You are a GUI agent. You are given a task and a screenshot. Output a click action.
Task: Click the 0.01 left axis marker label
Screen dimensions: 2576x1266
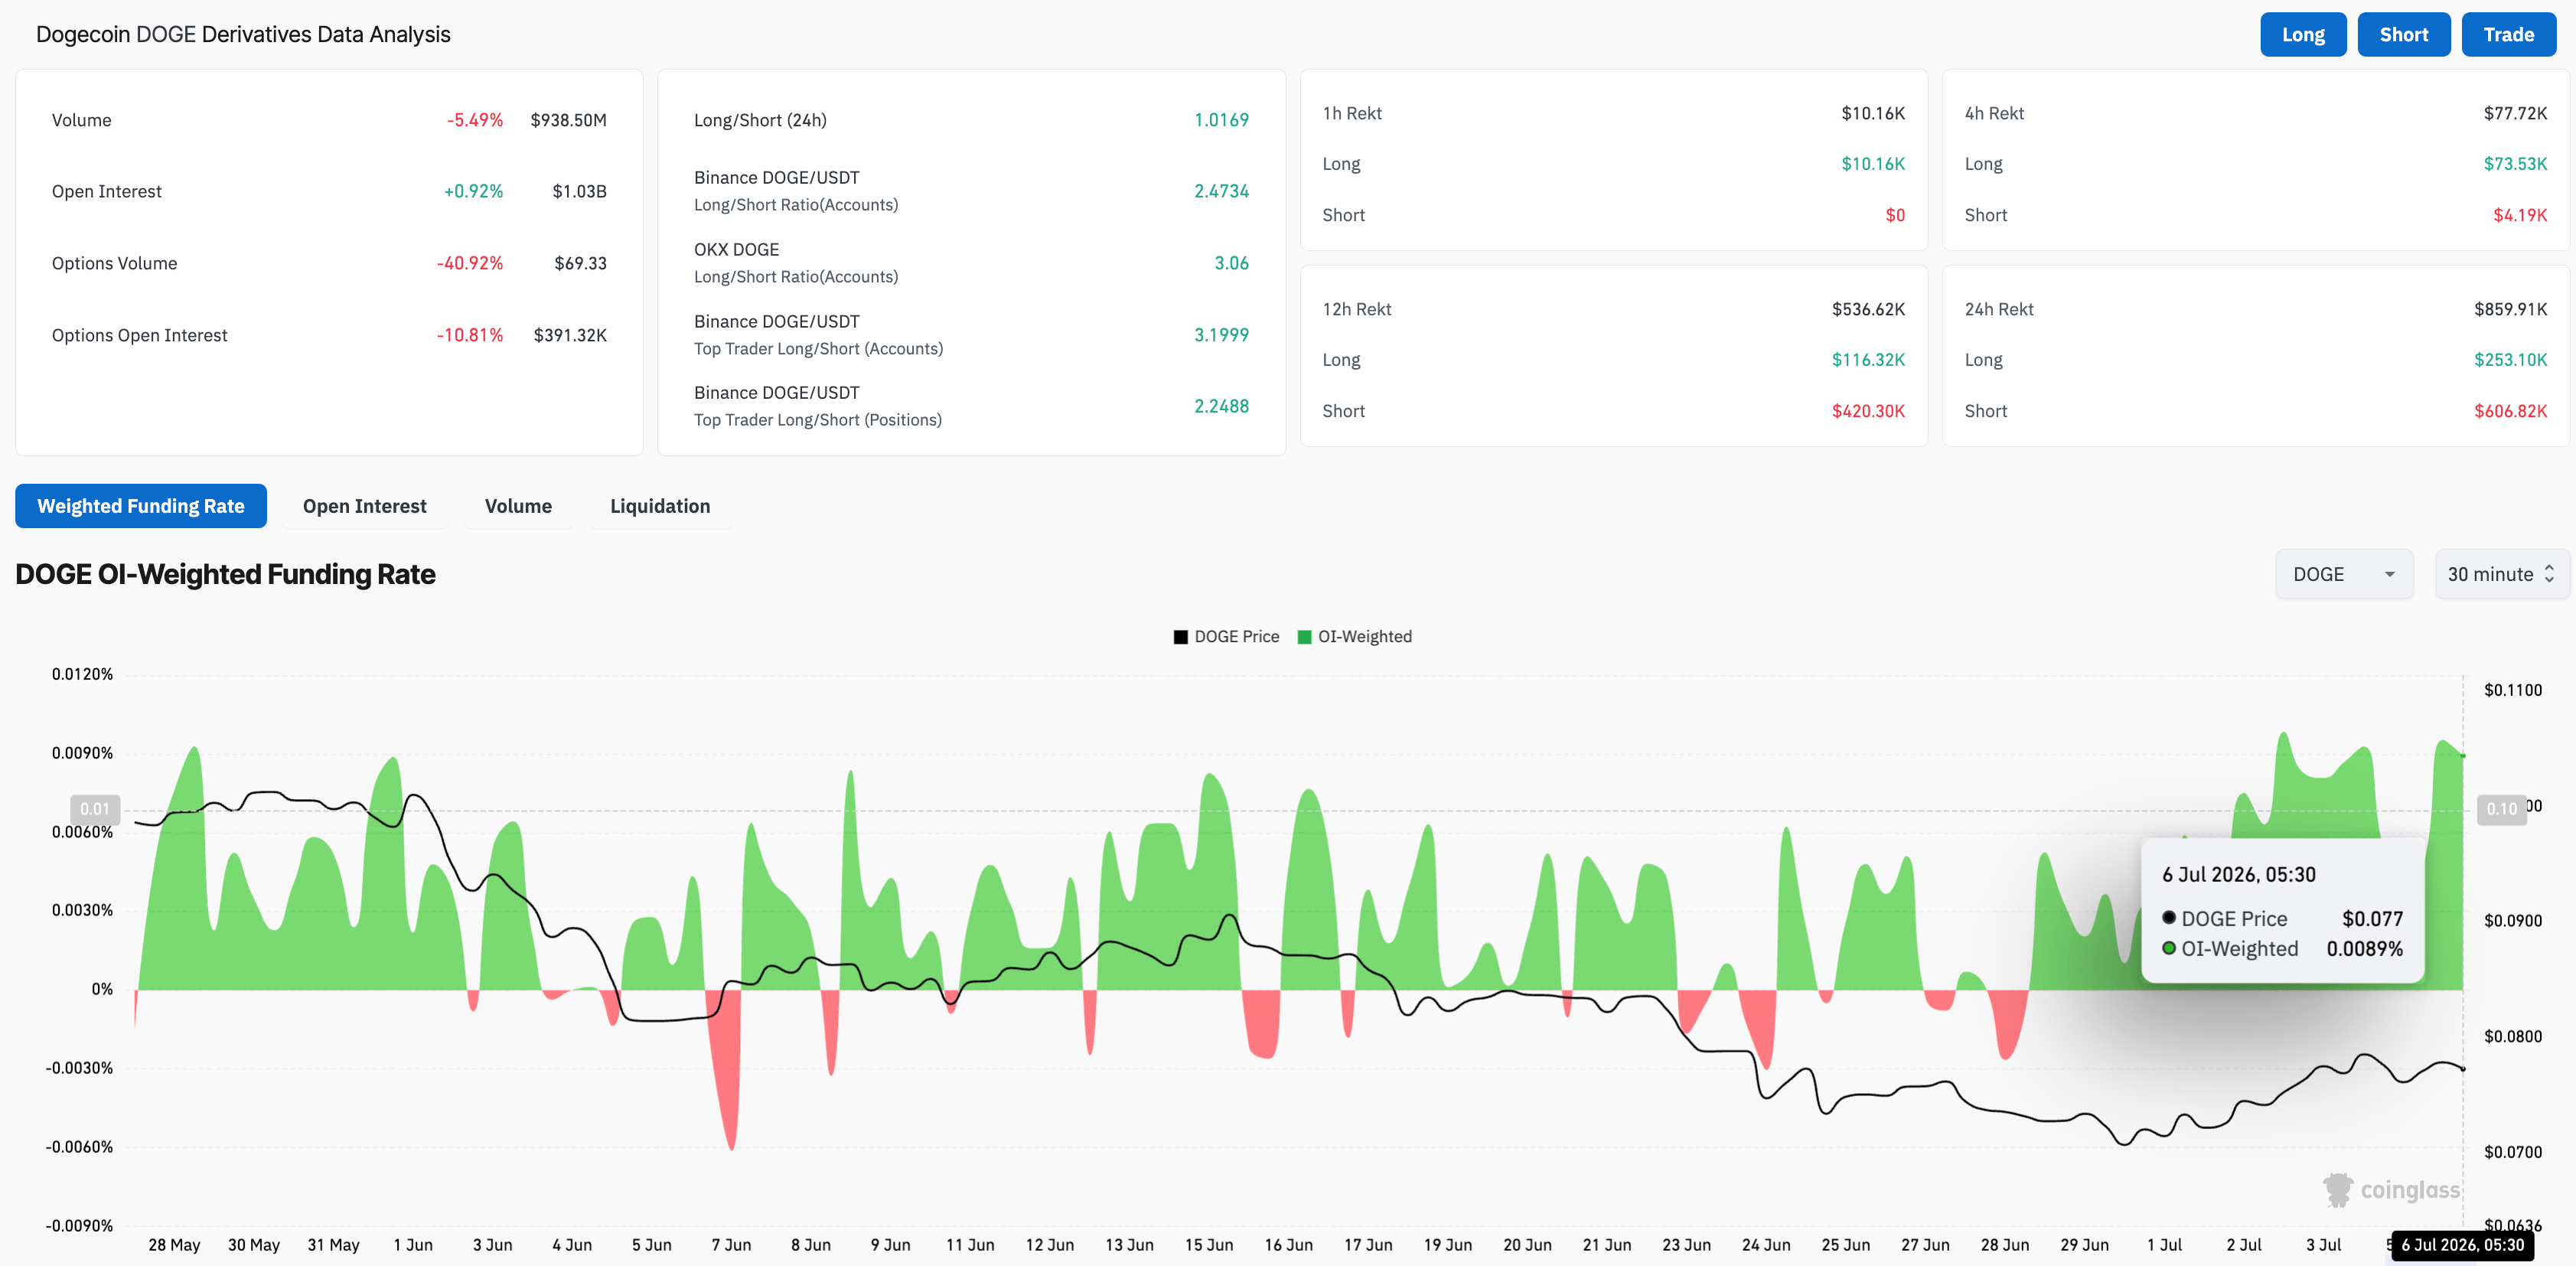coord(95,809)
